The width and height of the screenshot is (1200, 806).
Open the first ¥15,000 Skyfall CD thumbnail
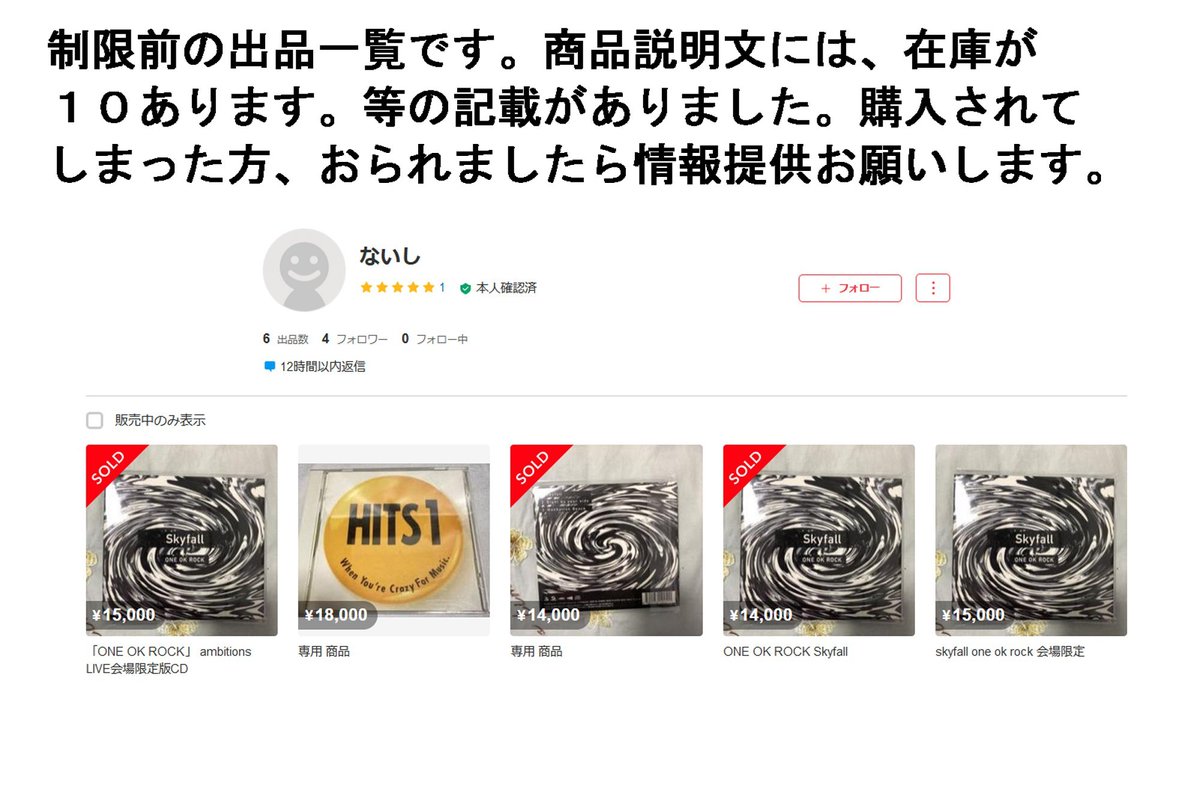click(182, 540)
